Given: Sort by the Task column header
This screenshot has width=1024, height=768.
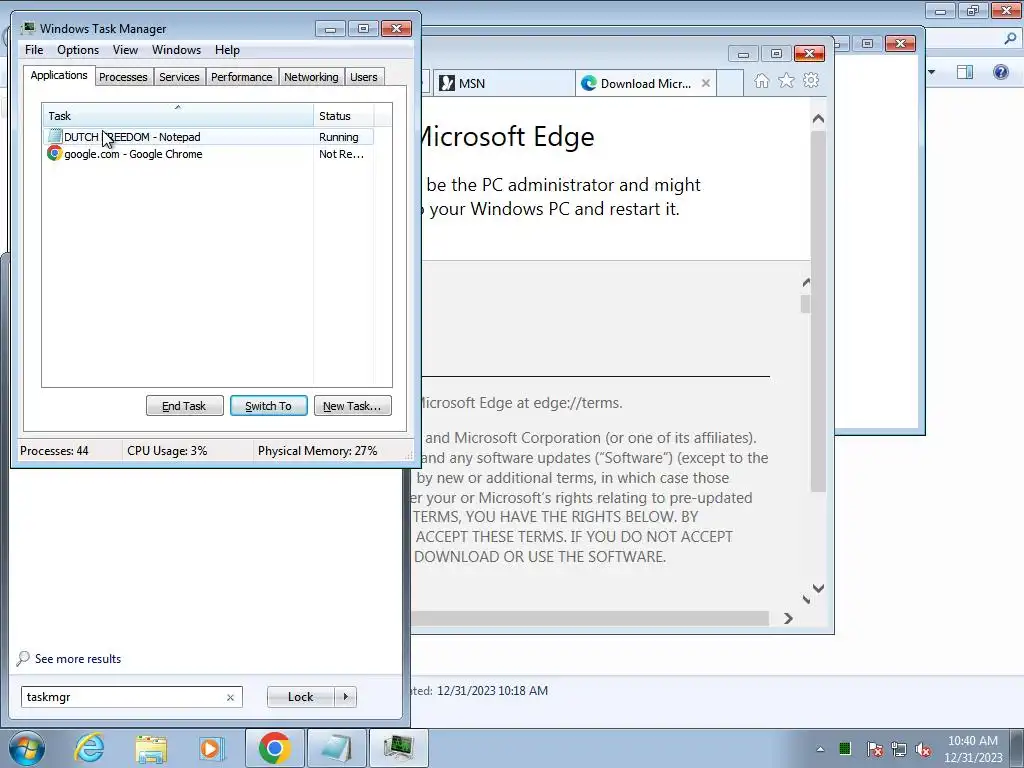Looking at the screenshot, I should (x=178, y=116).
